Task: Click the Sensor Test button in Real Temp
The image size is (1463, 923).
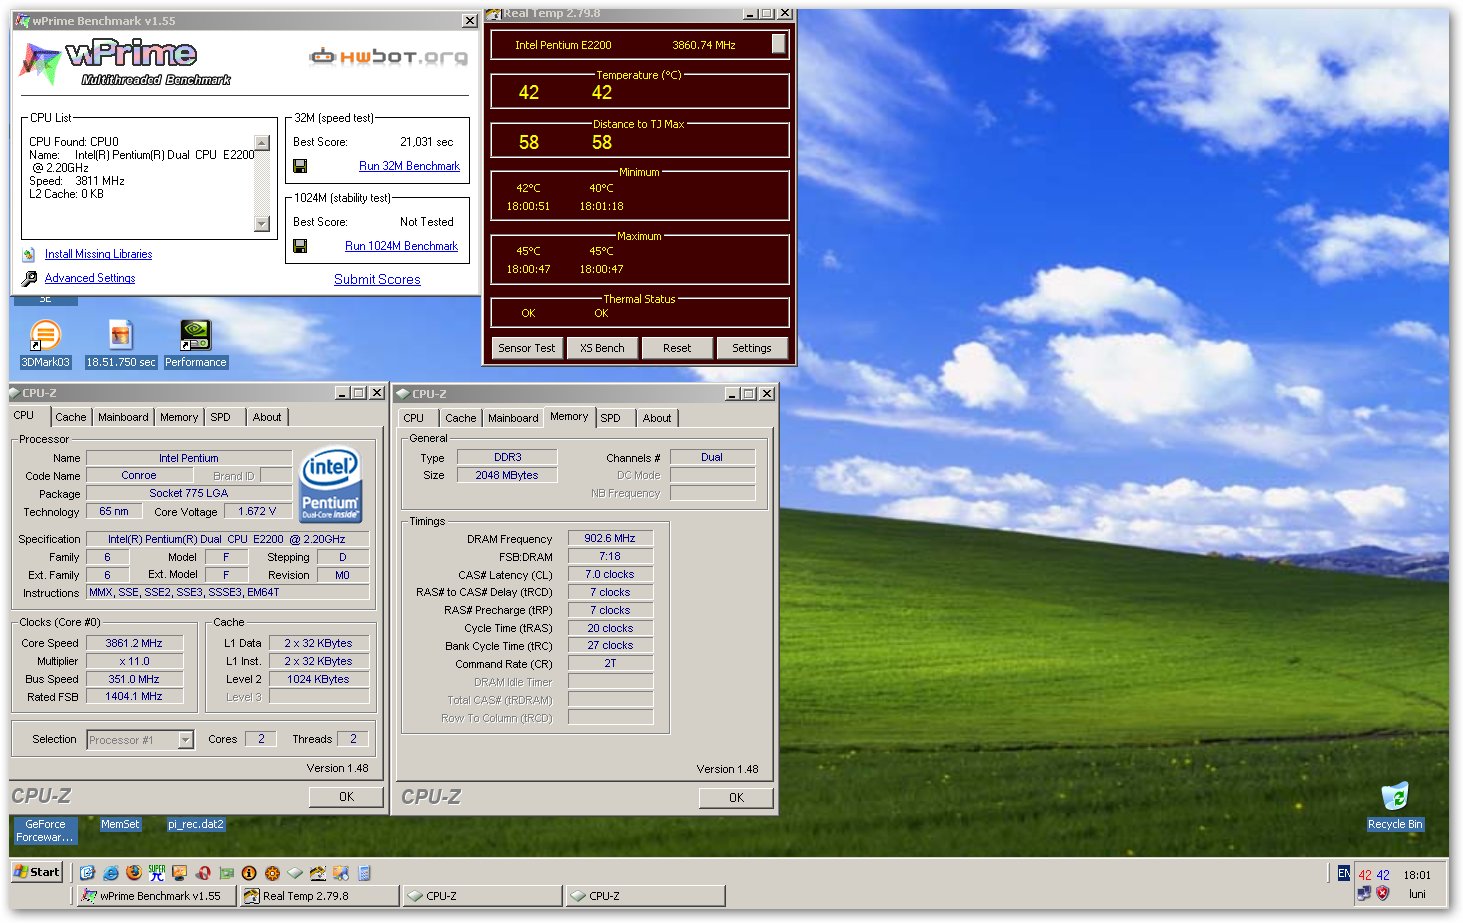Action: click(527, 348)
